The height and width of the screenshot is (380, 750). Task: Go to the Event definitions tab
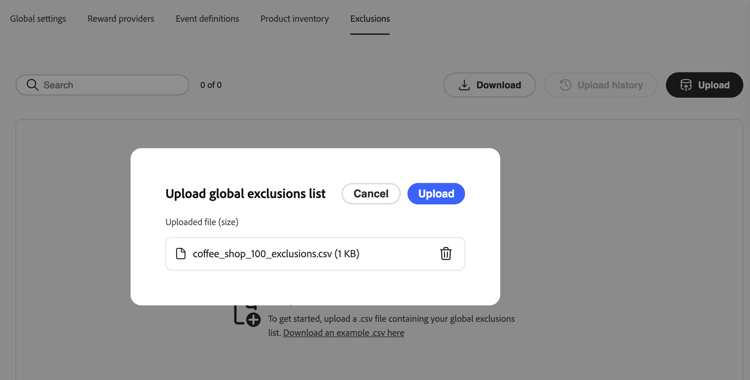click(207, 19)
